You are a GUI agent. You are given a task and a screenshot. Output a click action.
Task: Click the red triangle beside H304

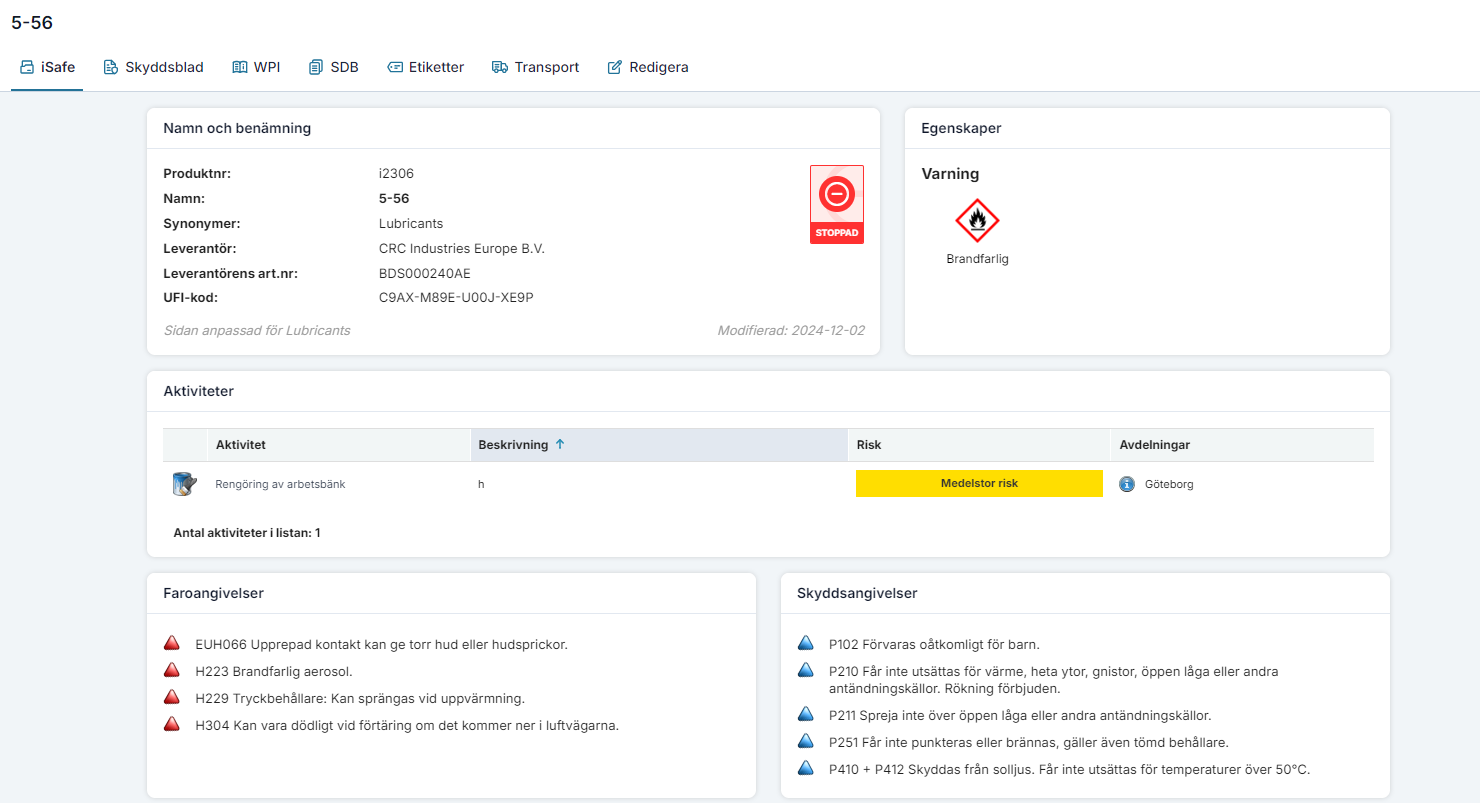(172, 725)
